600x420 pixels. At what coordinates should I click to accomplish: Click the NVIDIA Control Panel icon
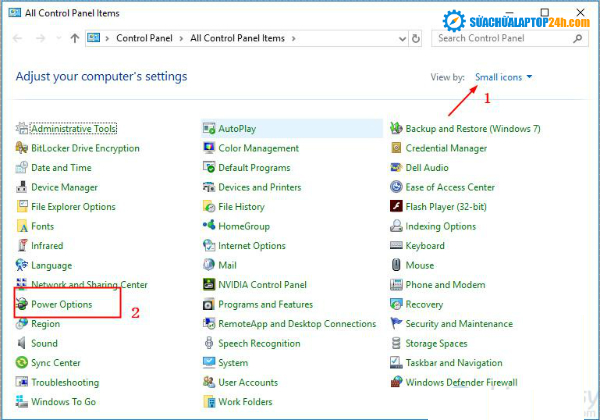pos(209,285)
